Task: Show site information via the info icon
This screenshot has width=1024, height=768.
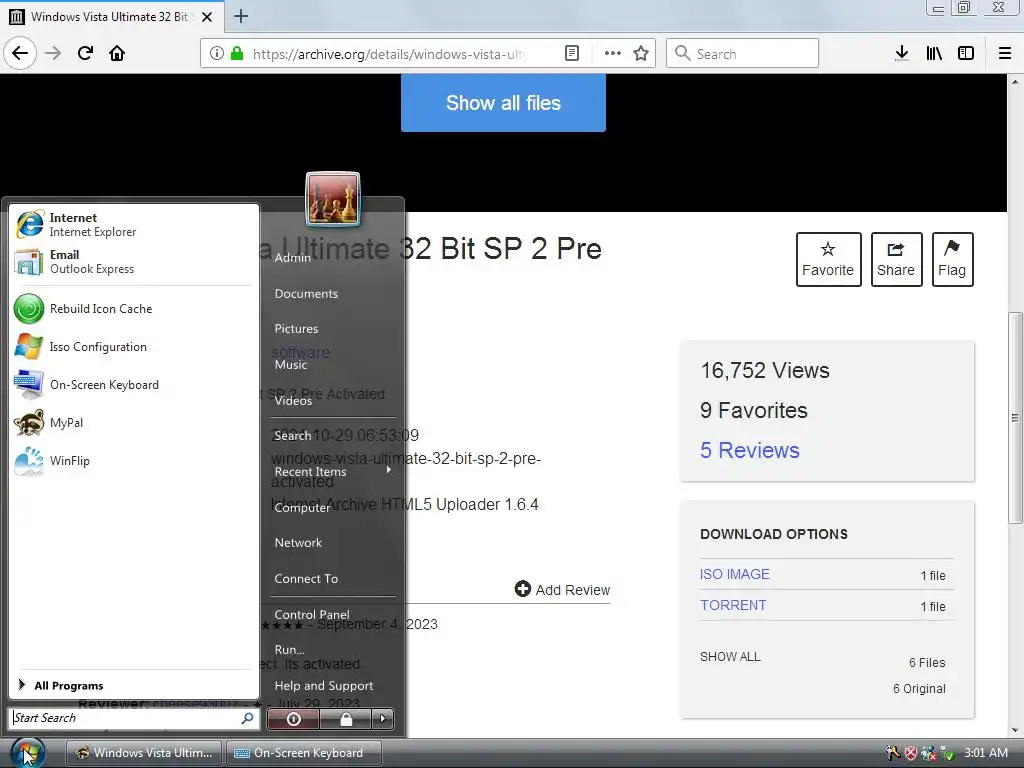Action: click(216, 54)
